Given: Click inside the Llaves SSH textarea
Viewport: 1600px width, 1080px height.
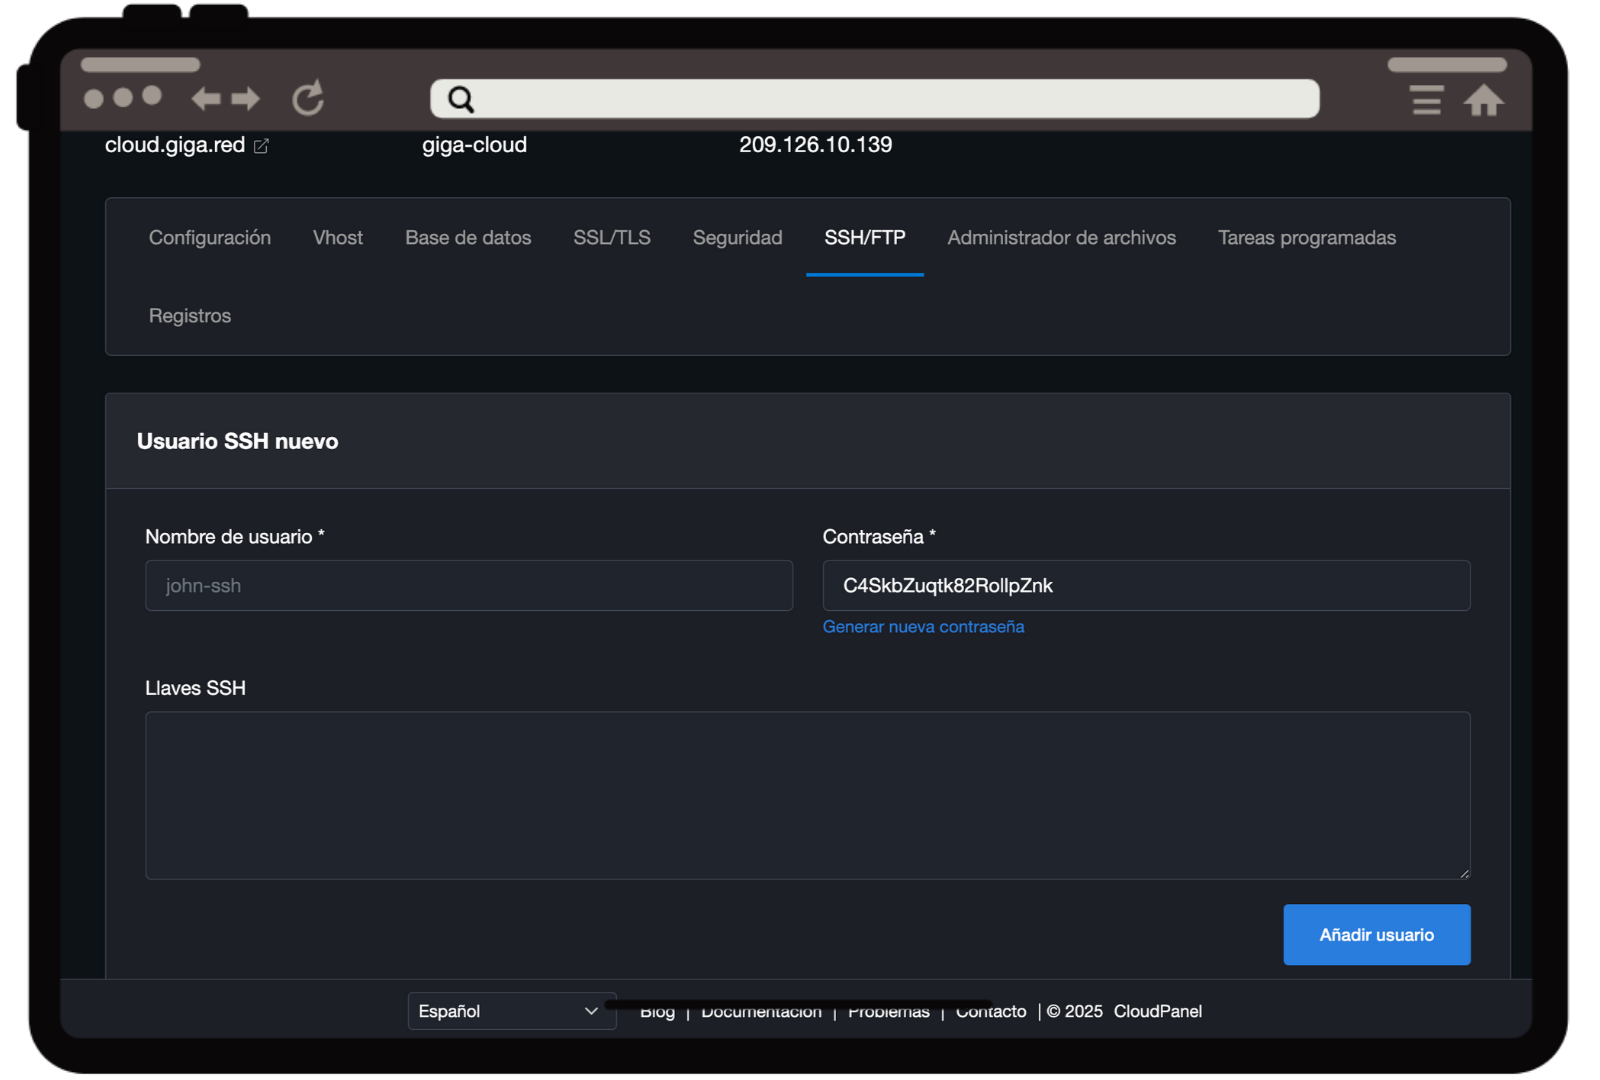Looking at the screenshot, I should click(807, 795).
